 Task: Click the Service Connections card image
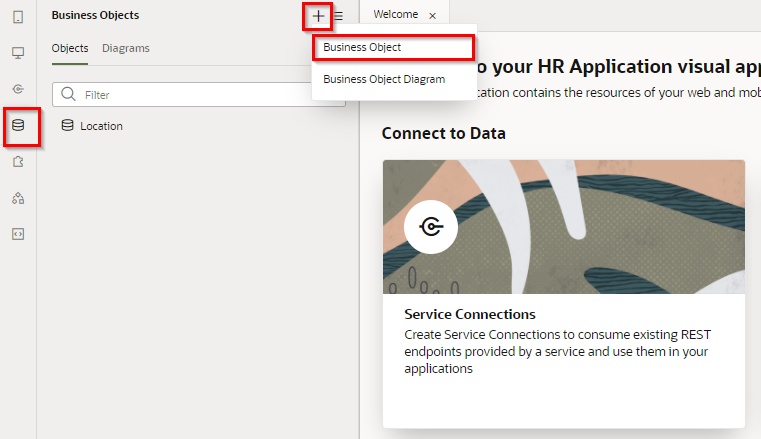coord(563,226)
